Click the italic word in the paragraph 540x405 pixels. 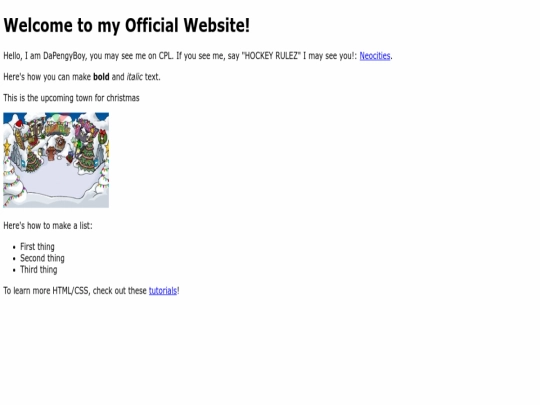click(134, 77)
